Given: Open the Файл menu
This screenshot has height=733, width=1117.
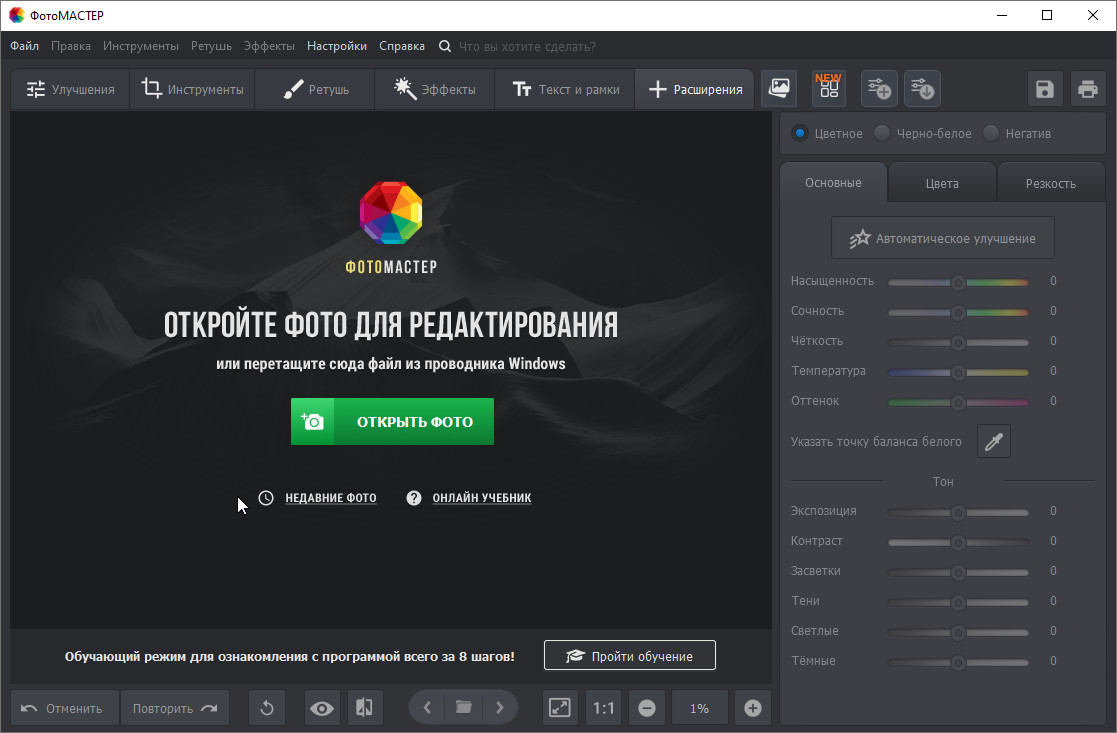Looking at the screenshot, I should pyautogui.click(x=25, y=46).
